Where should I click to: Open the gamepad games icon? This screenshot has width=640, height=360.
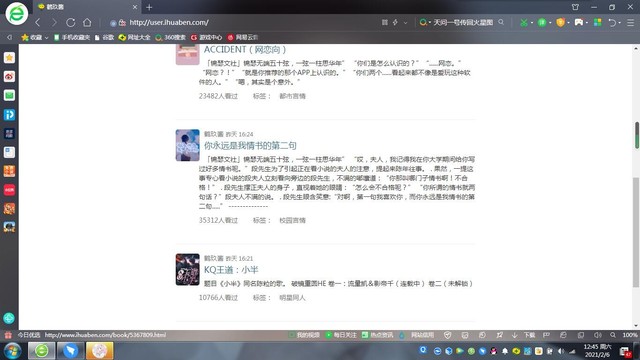[x=579, y=22]
